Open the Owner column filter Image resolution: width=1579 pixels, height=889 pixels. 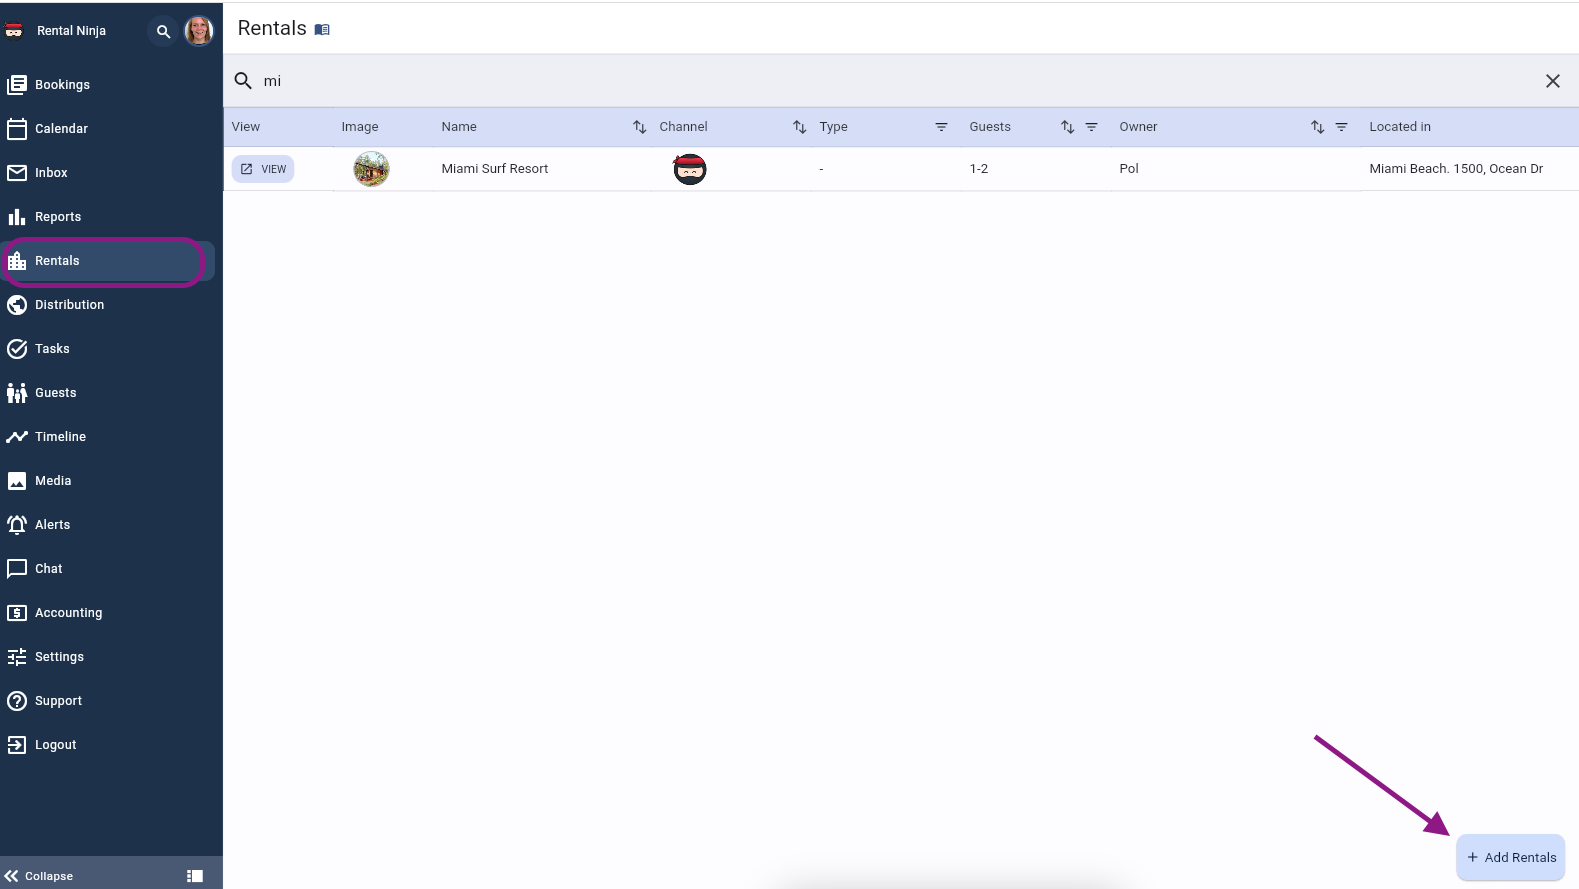pos(1342,127)
